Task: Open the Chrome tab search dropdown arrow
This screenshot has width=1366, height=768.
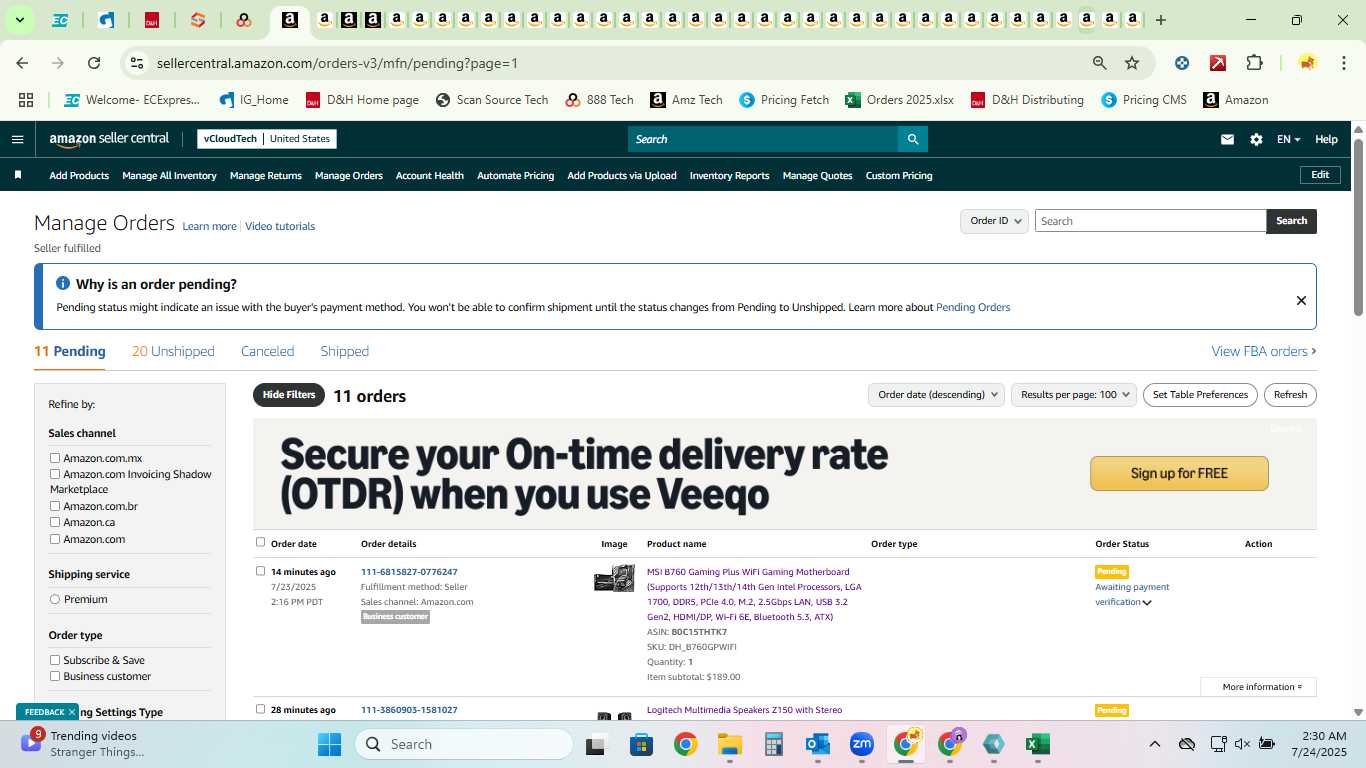Action: tap(19, 20)
